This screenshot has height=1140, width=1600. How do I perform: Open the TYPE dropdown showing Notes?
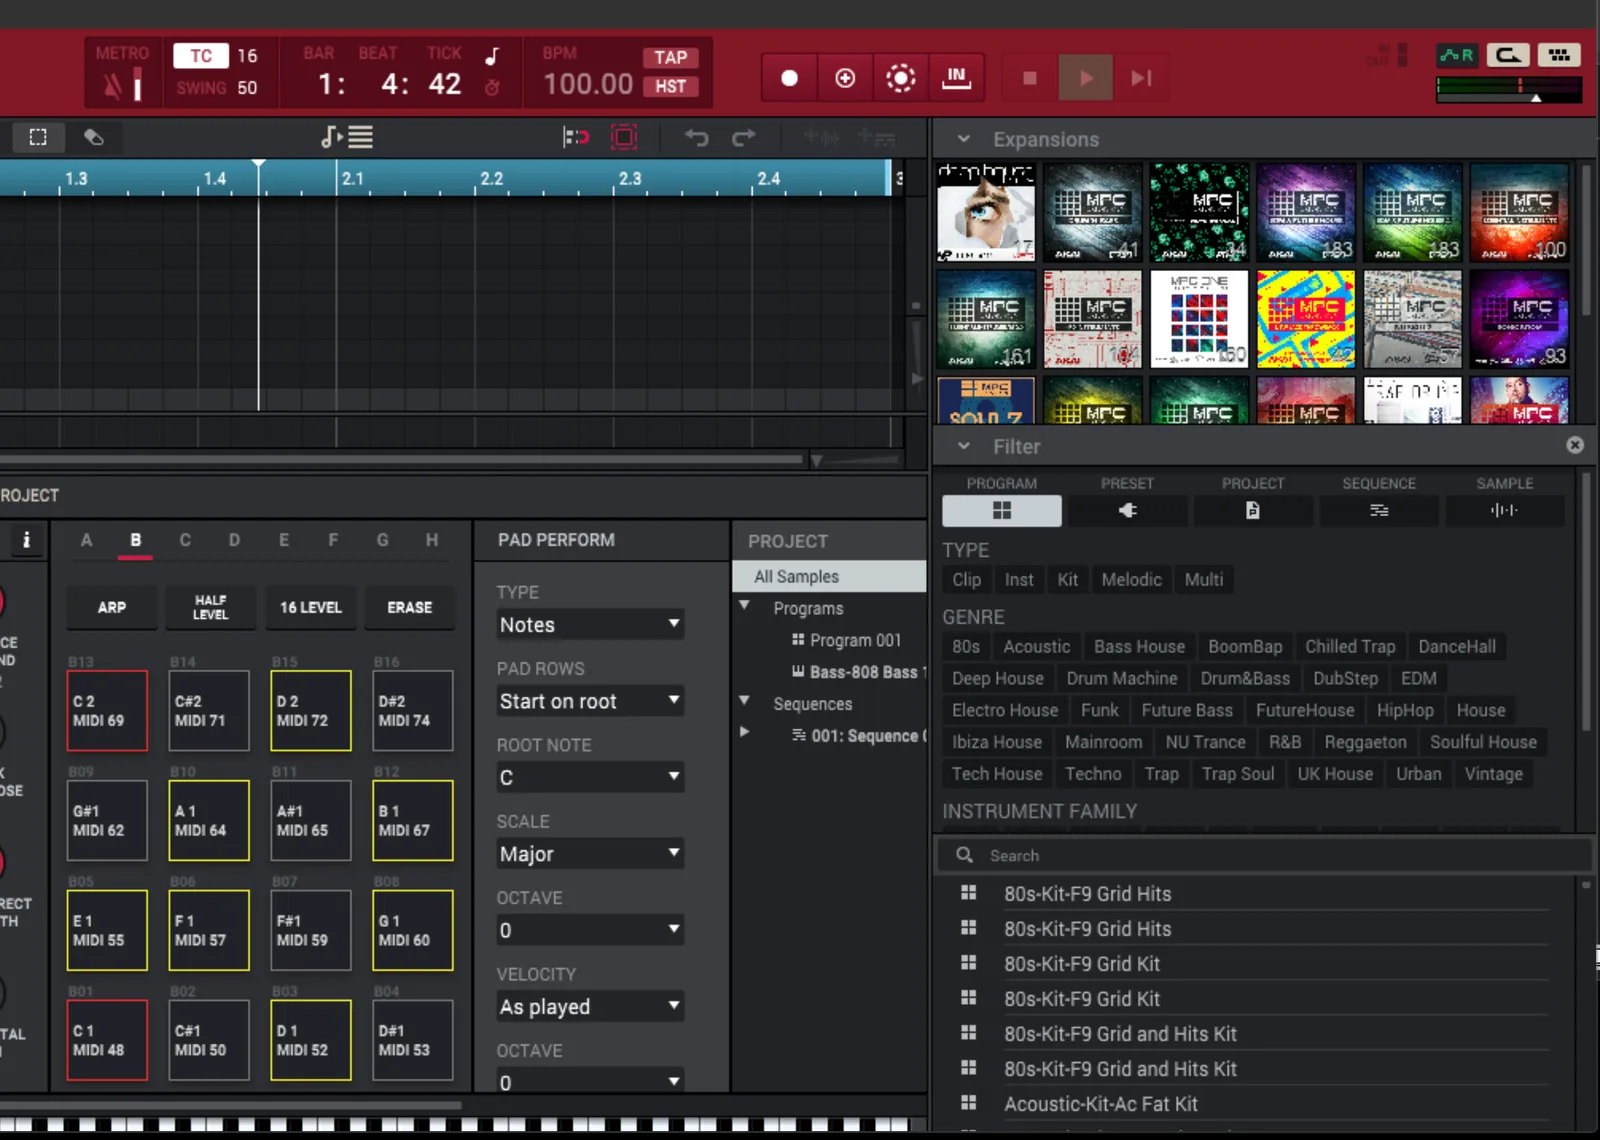point(590,625)
